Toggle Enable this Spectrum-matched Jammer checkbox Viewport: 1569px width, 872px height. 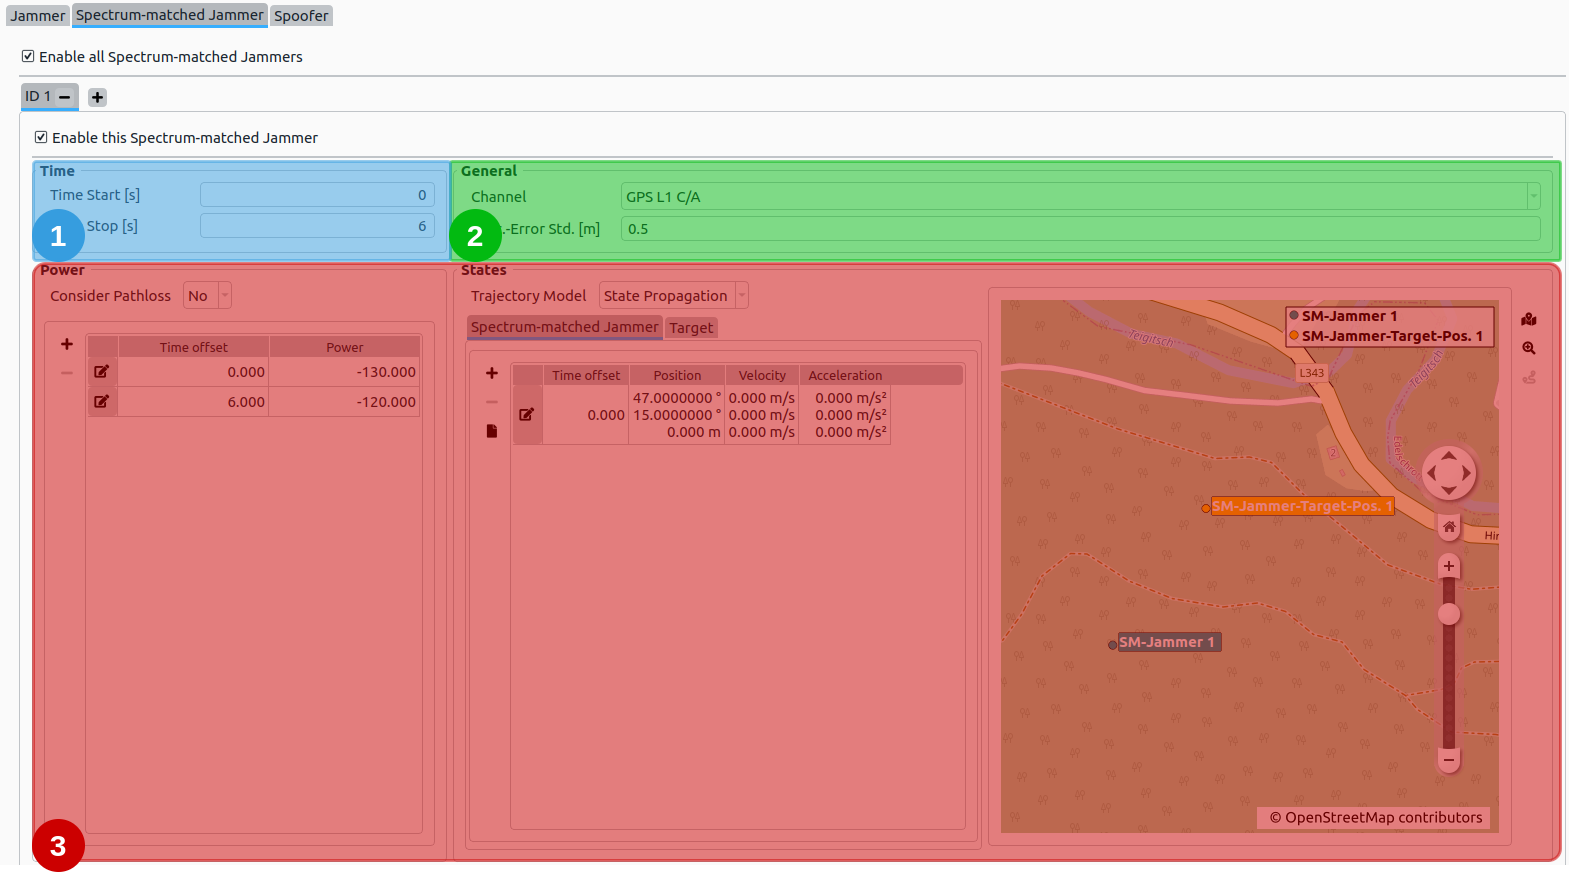coord(41,137)
